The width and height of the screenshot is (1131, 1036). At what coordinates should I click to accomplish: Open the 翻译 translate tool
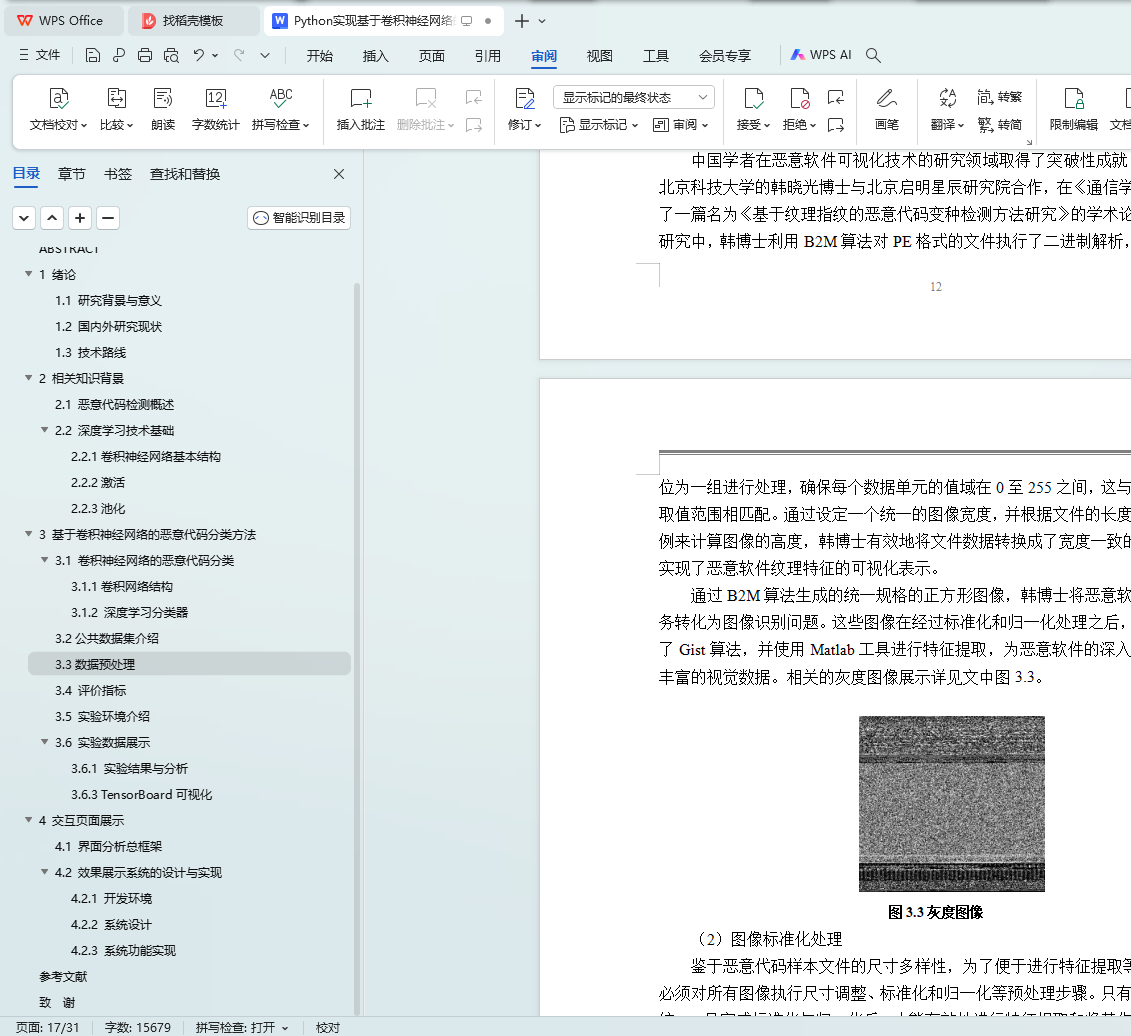coord(947,109)
